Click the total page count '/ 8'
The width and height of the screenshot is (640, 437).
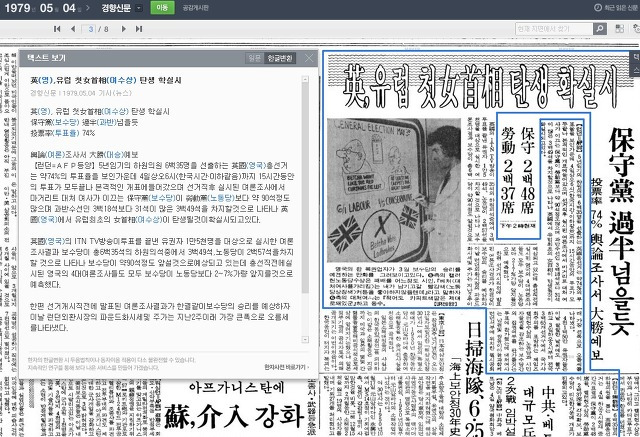[103, 29]
